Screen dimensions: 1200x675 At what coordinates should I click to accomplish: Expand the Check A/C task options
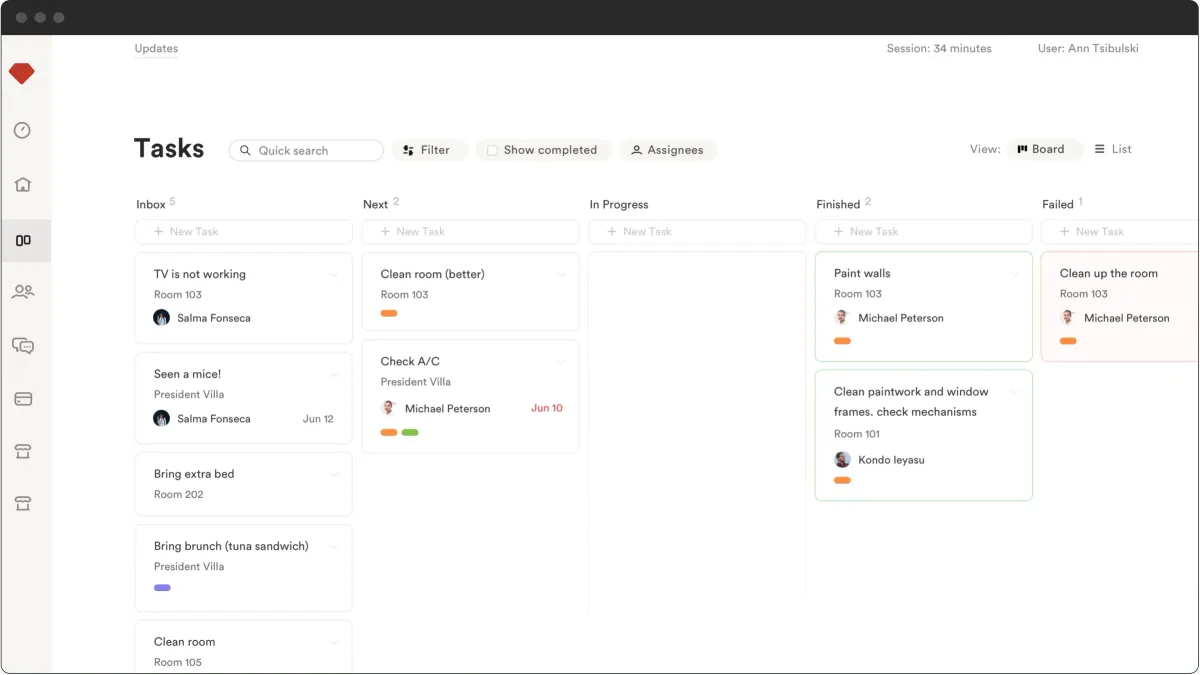pyautogui.click(x=561, y=361)
